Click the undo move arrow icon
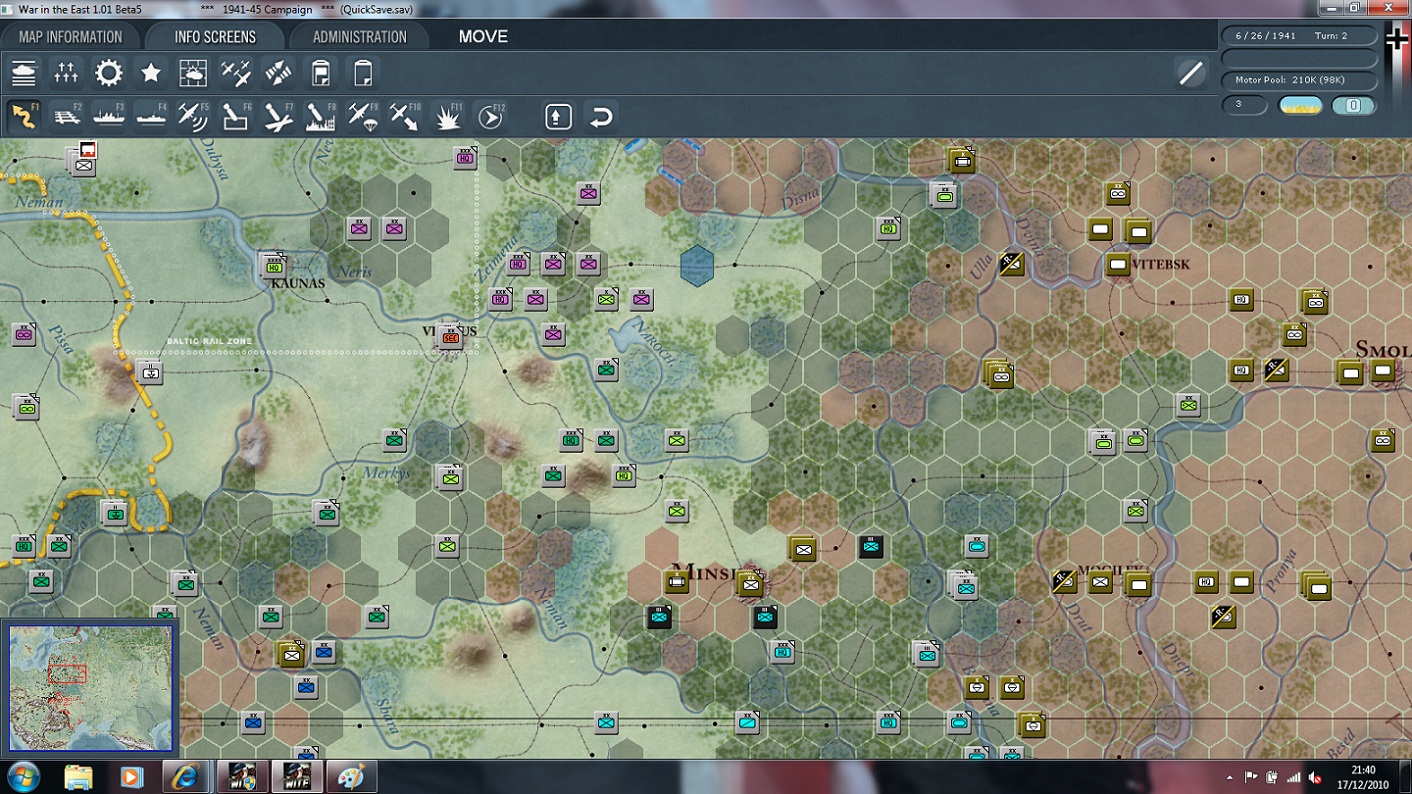The width and height of the screenshot is (1412, 794). pyautogui.click(x=601, y=117)
